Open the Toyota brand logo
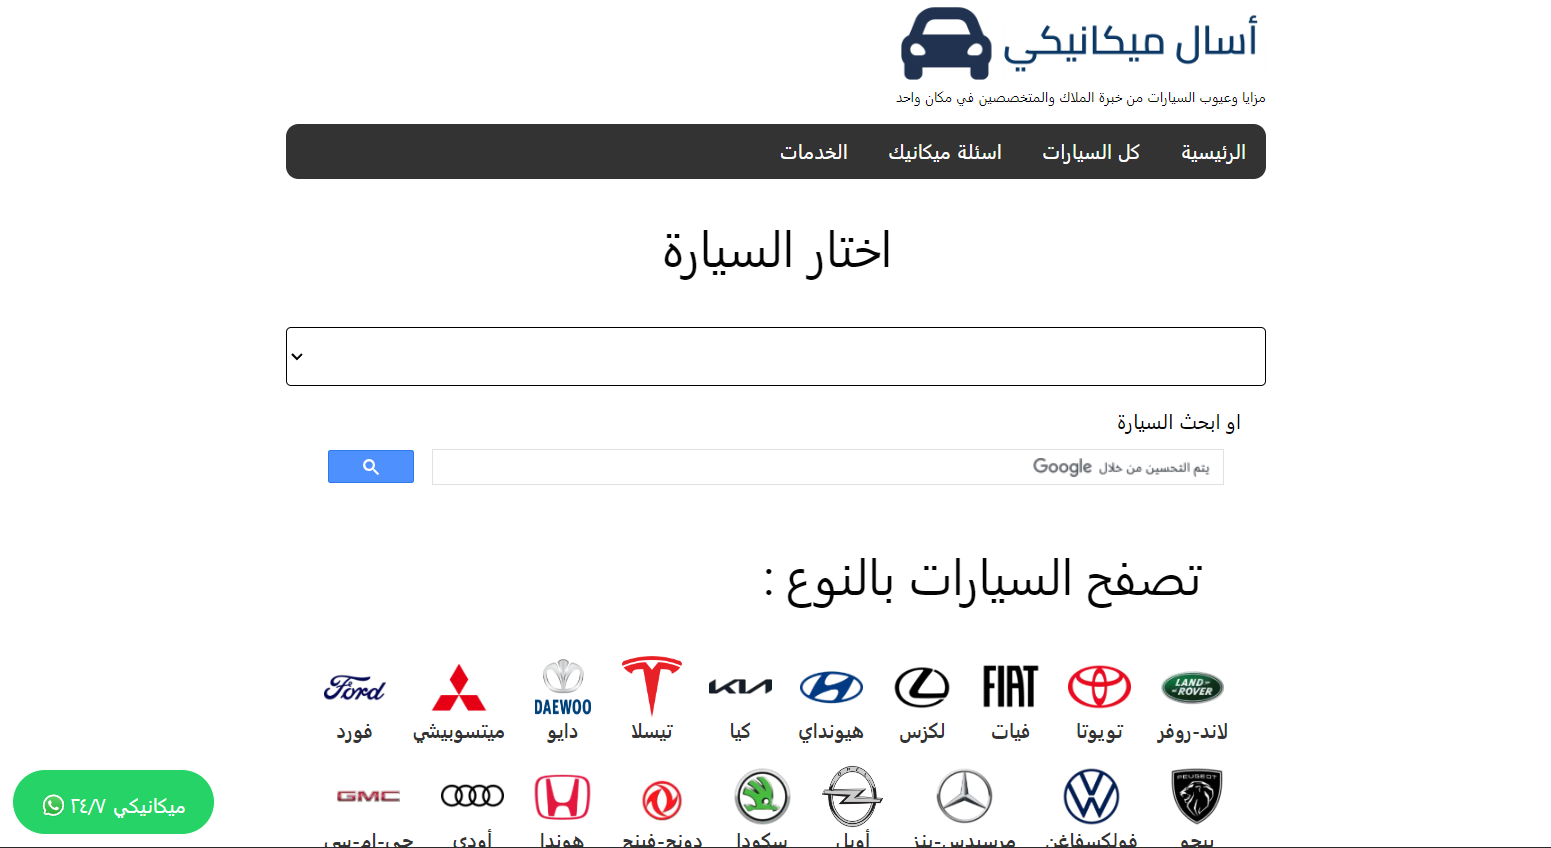This screenshot has height=848, width=1551. pos(1099,687)
